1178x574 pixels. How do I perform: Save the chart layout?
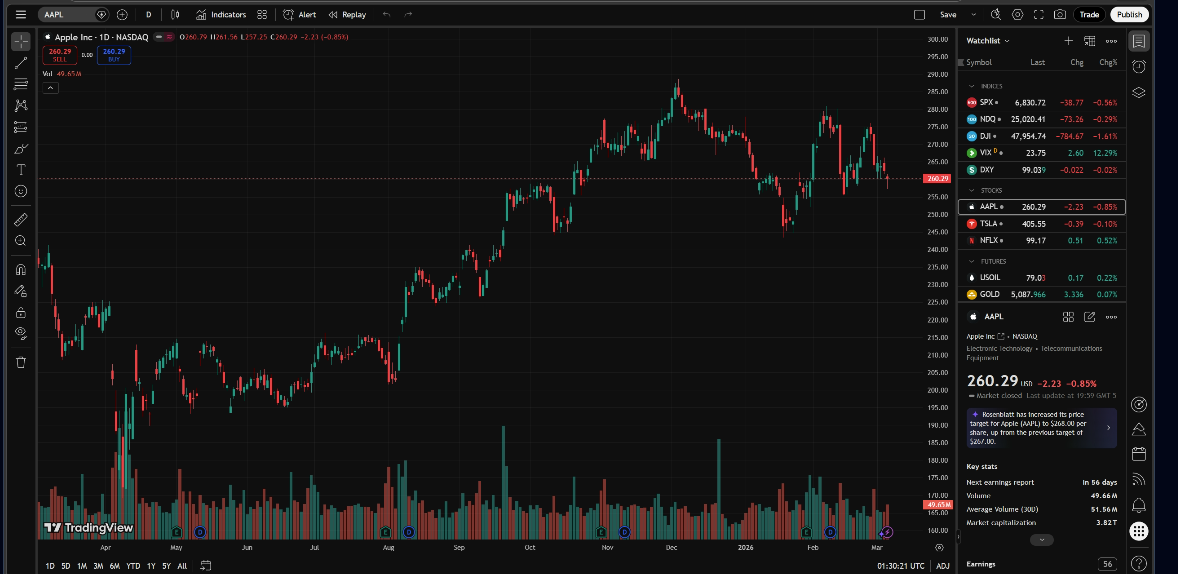[948, 14]
